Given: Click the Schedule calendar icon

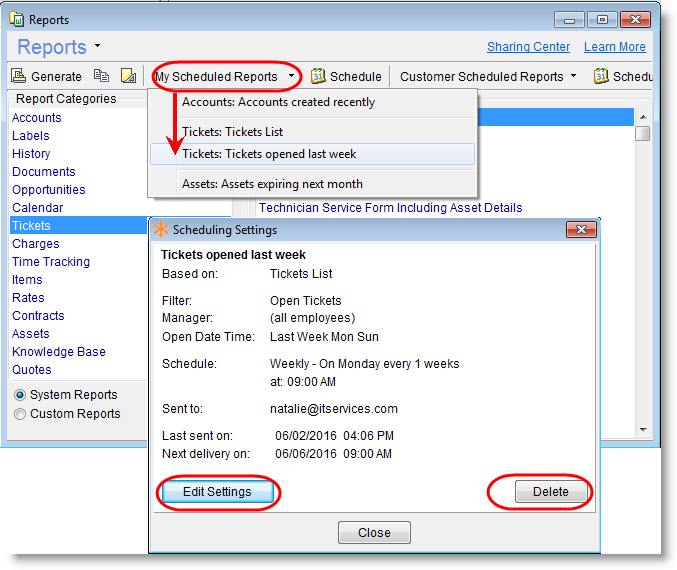Looking at the screenshot, I should 318,76.
